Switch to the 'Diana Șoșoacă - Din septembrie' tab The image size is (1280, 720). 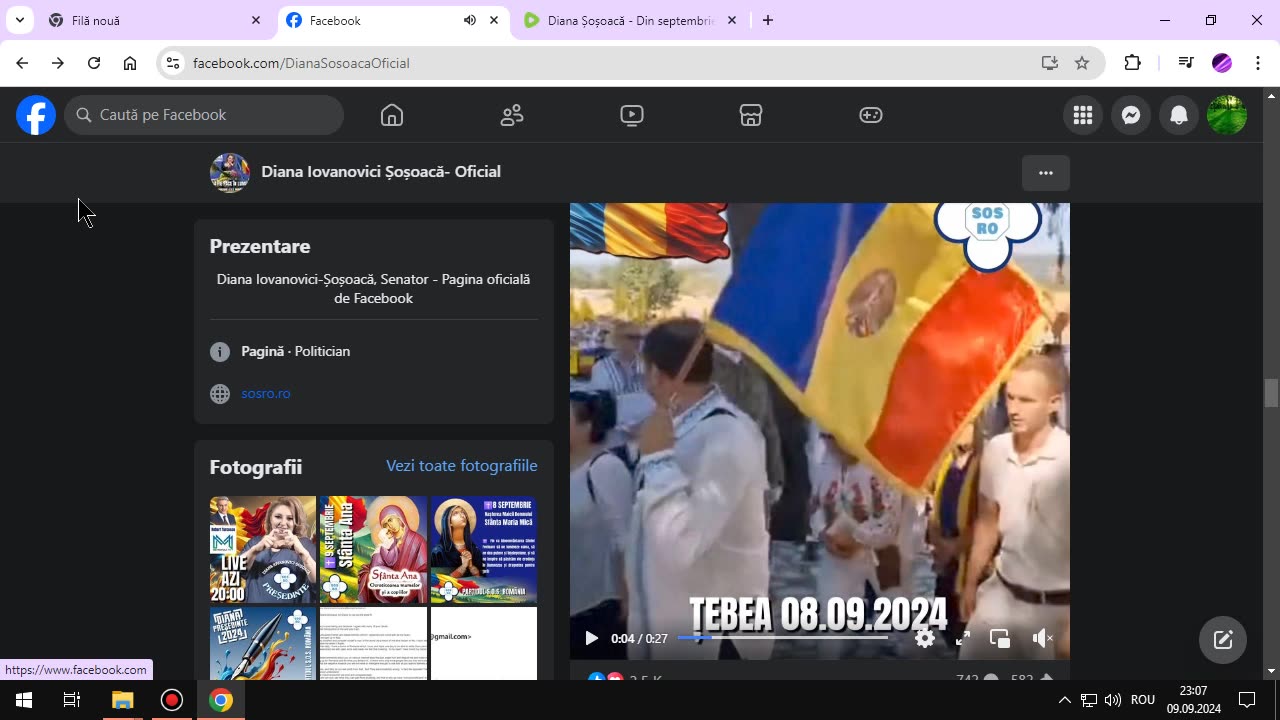pyautogui.click(x=632, y=20)
